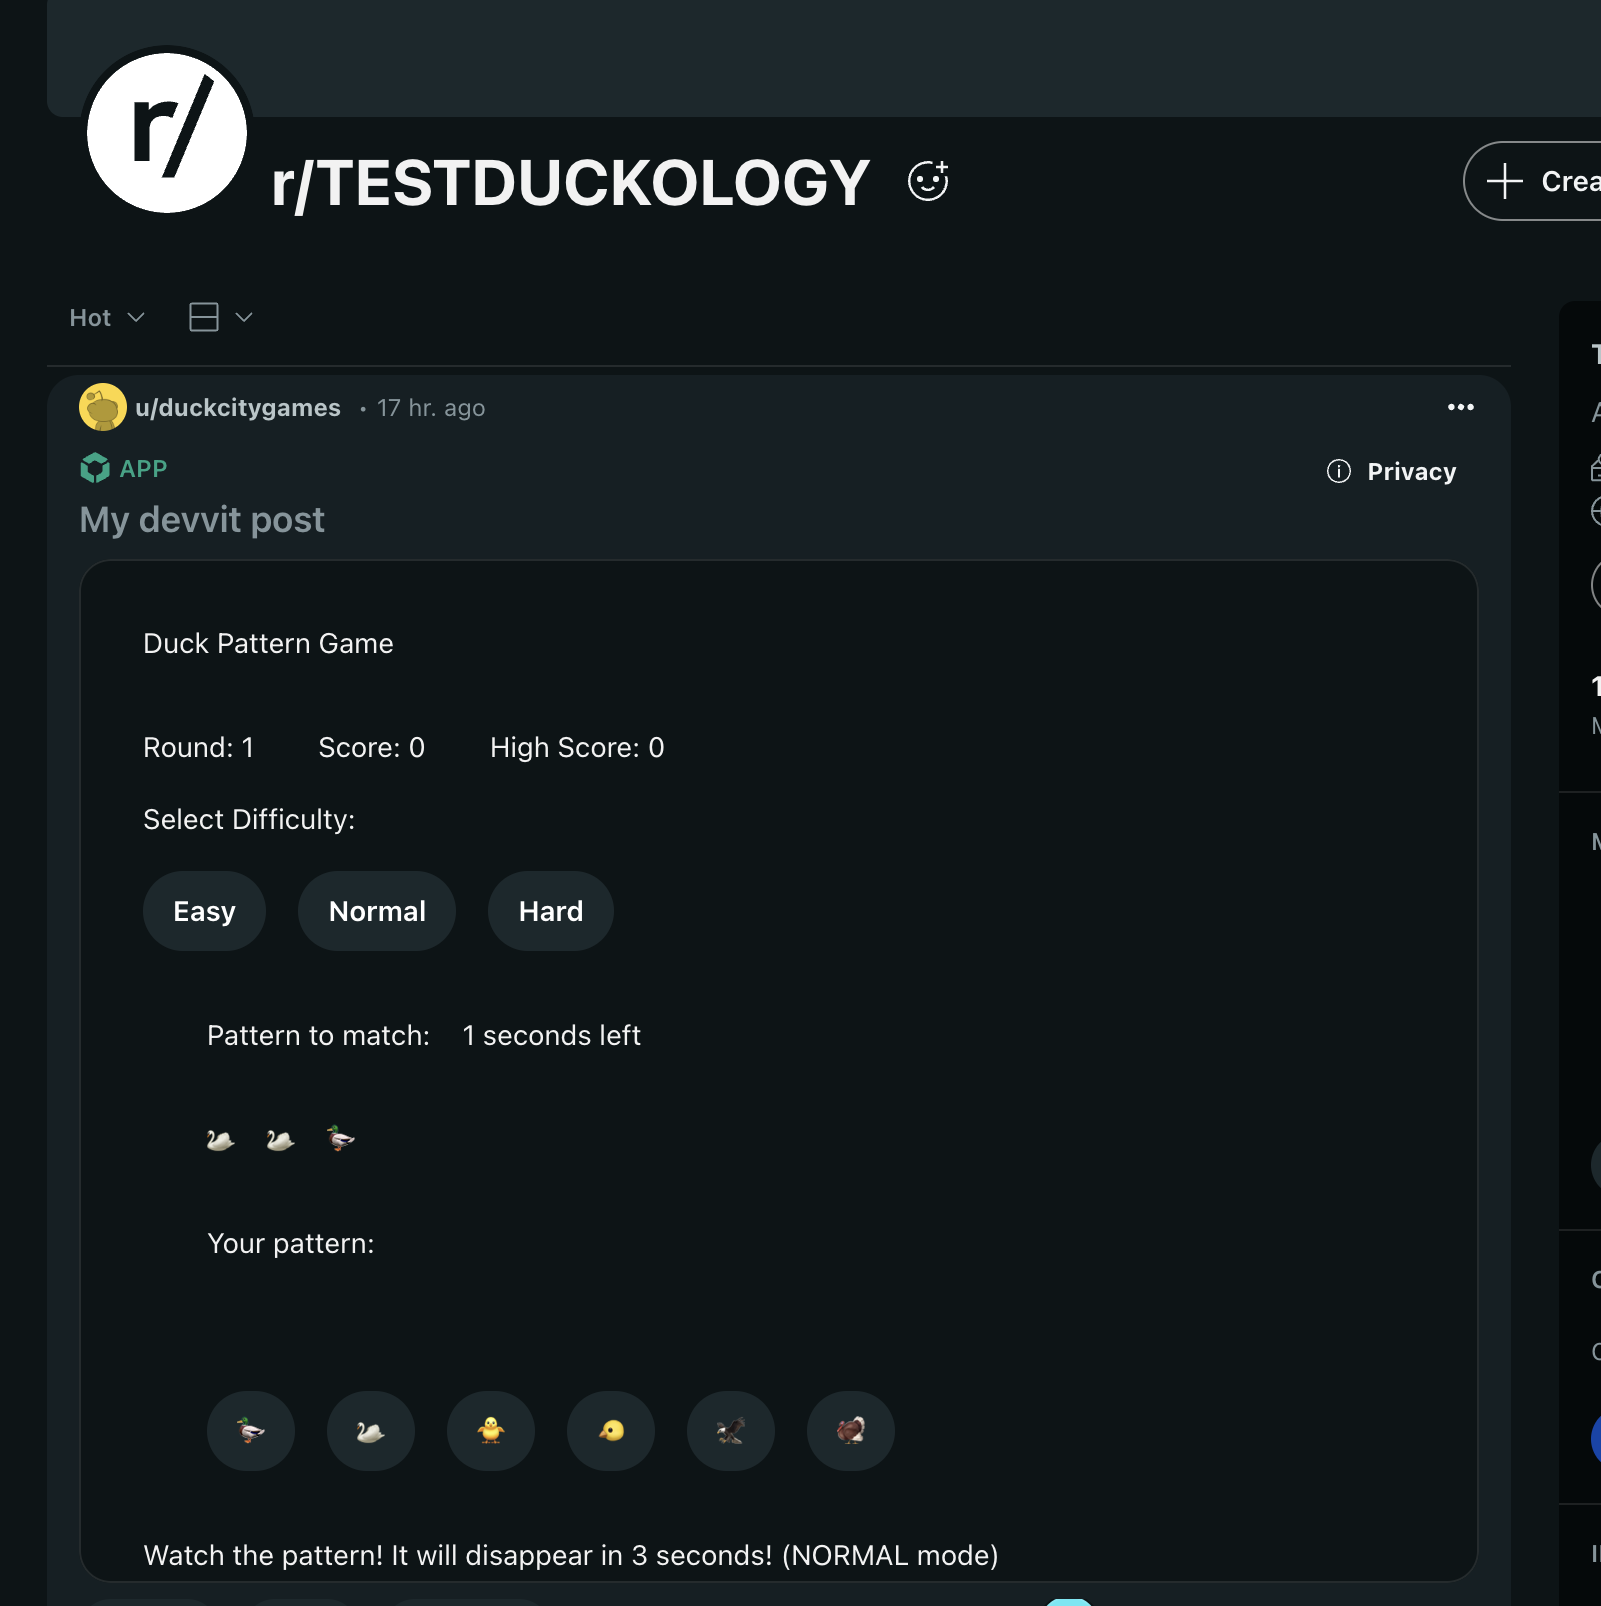Choose the turkey answer button

pos(851,1431)
